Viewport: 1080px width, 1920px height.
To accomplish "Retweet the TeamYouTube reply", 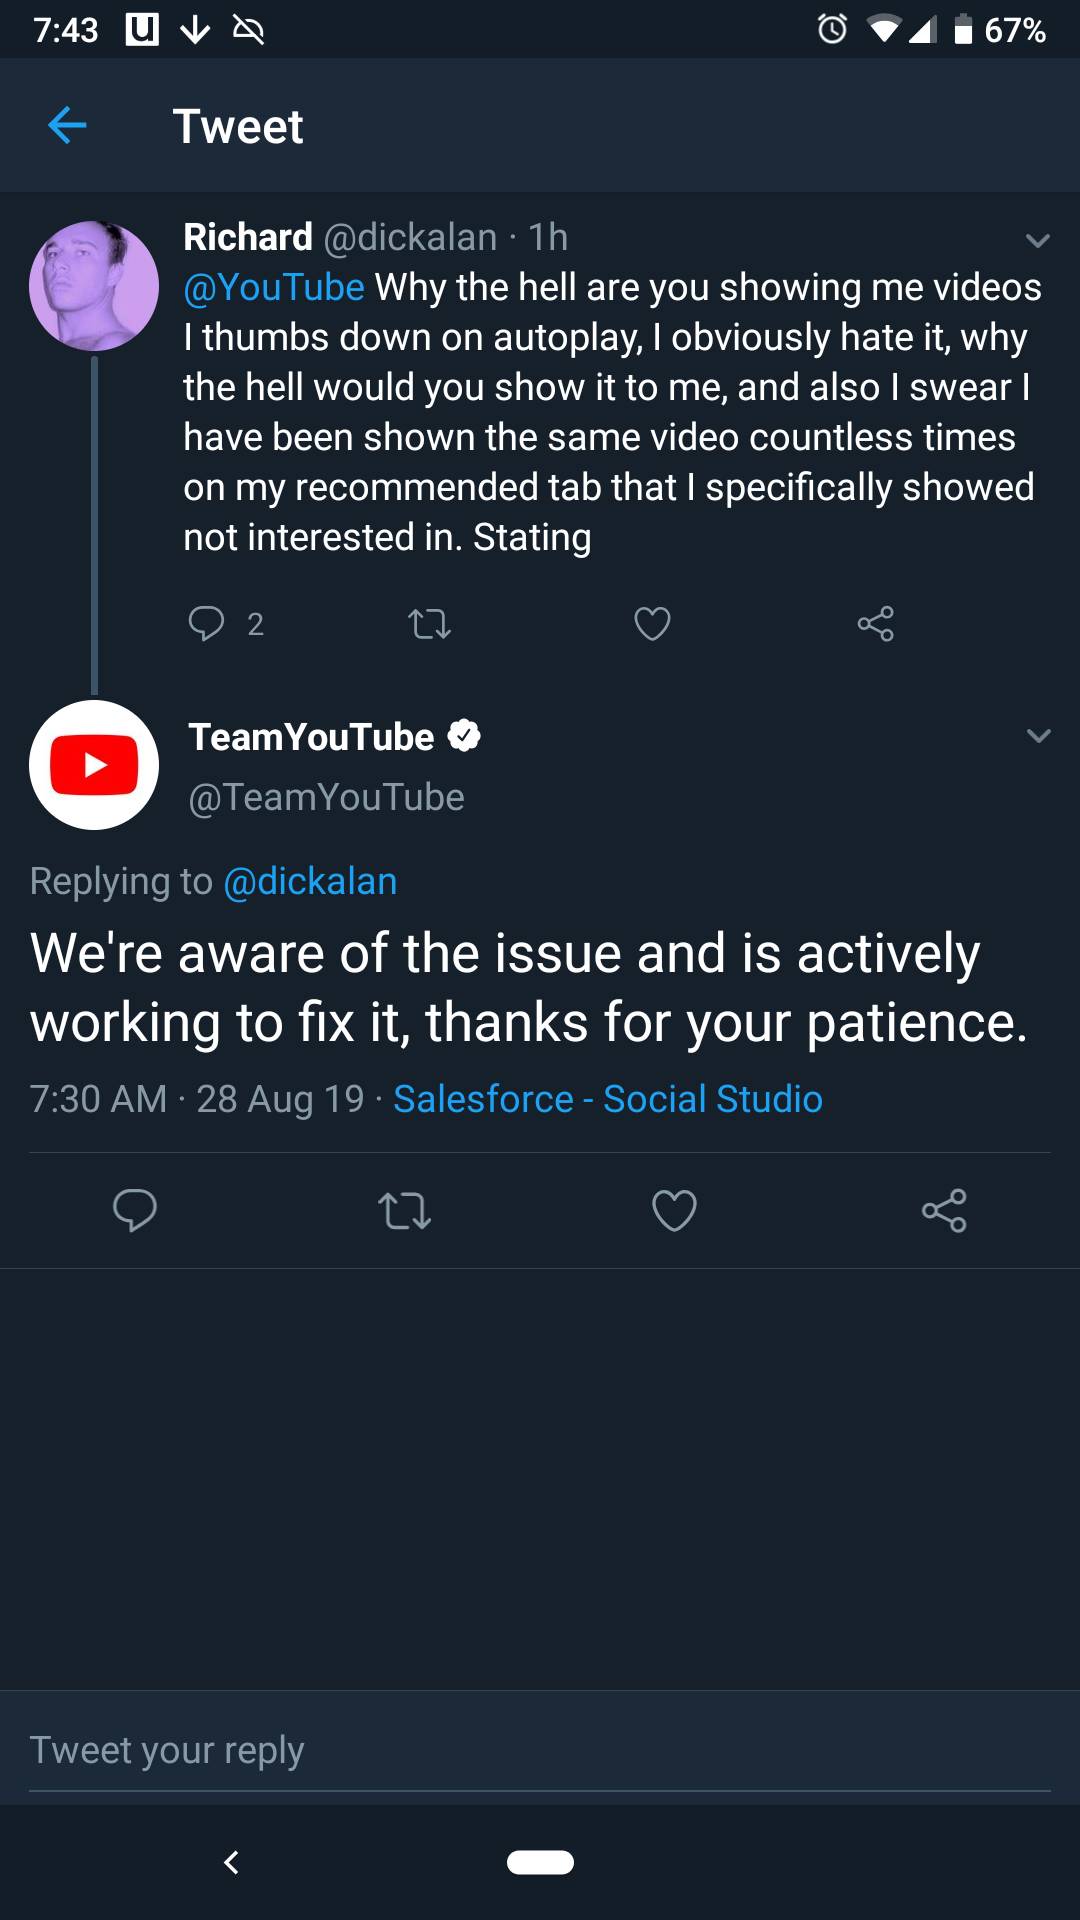I will (x=405, y=1211).
